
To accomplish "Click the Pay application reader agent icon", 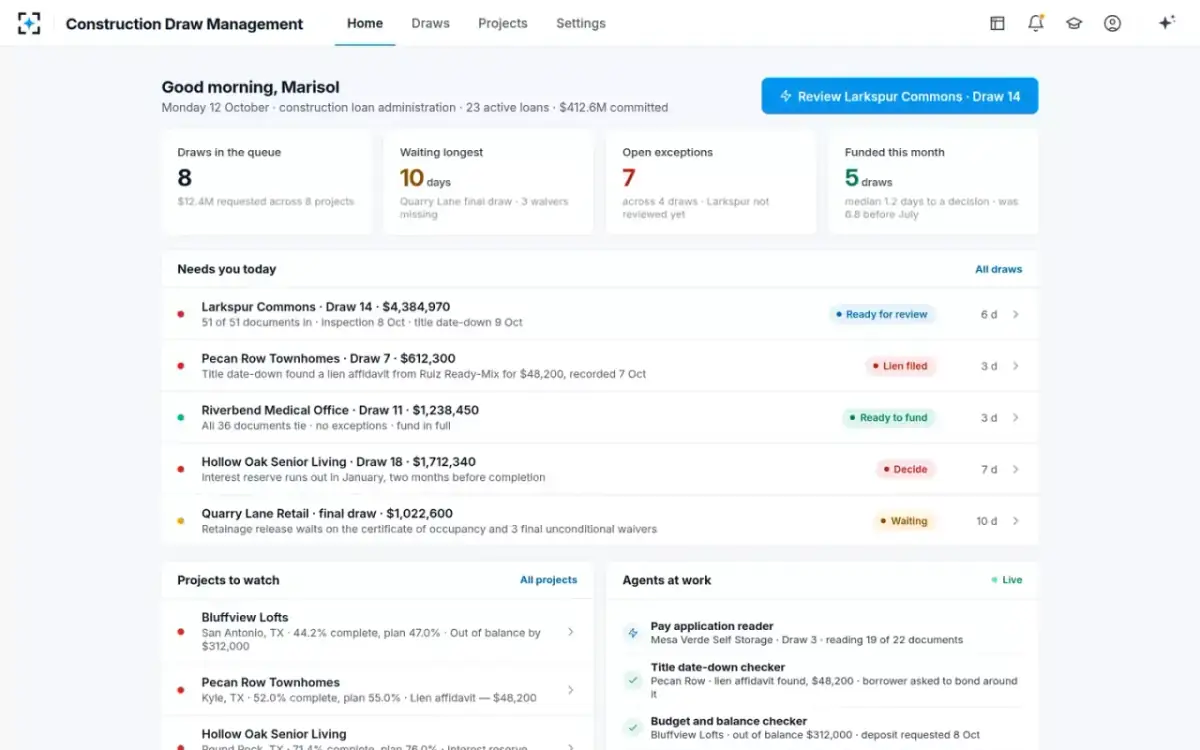I will 632,633.
